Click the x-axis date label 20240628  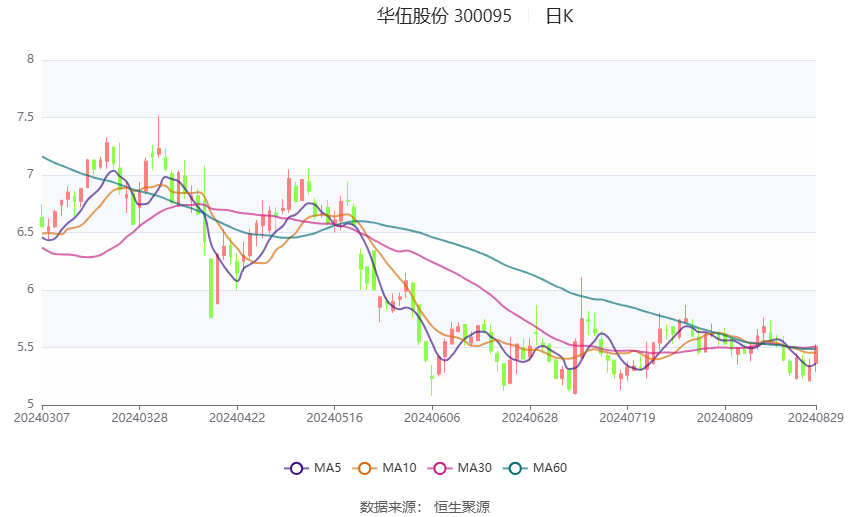point(530,418)
